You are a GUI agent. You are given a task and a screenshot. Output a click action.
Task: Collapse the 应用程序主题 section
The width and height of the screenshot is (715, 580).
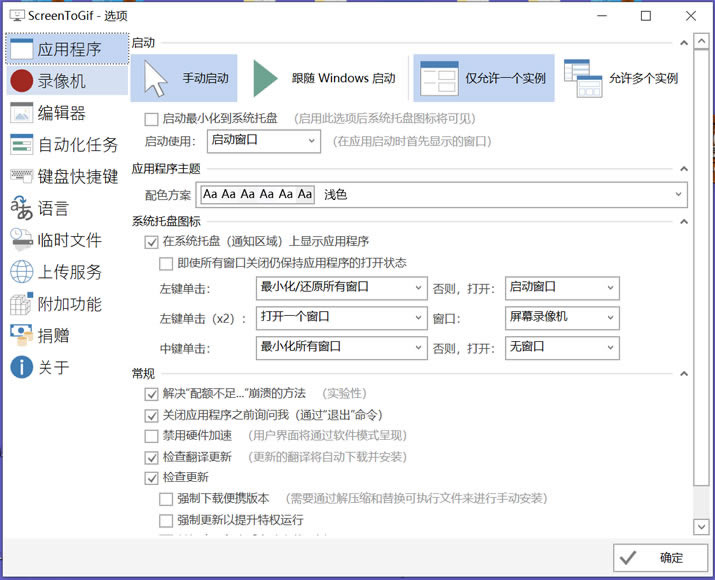(x=684, y=169)
